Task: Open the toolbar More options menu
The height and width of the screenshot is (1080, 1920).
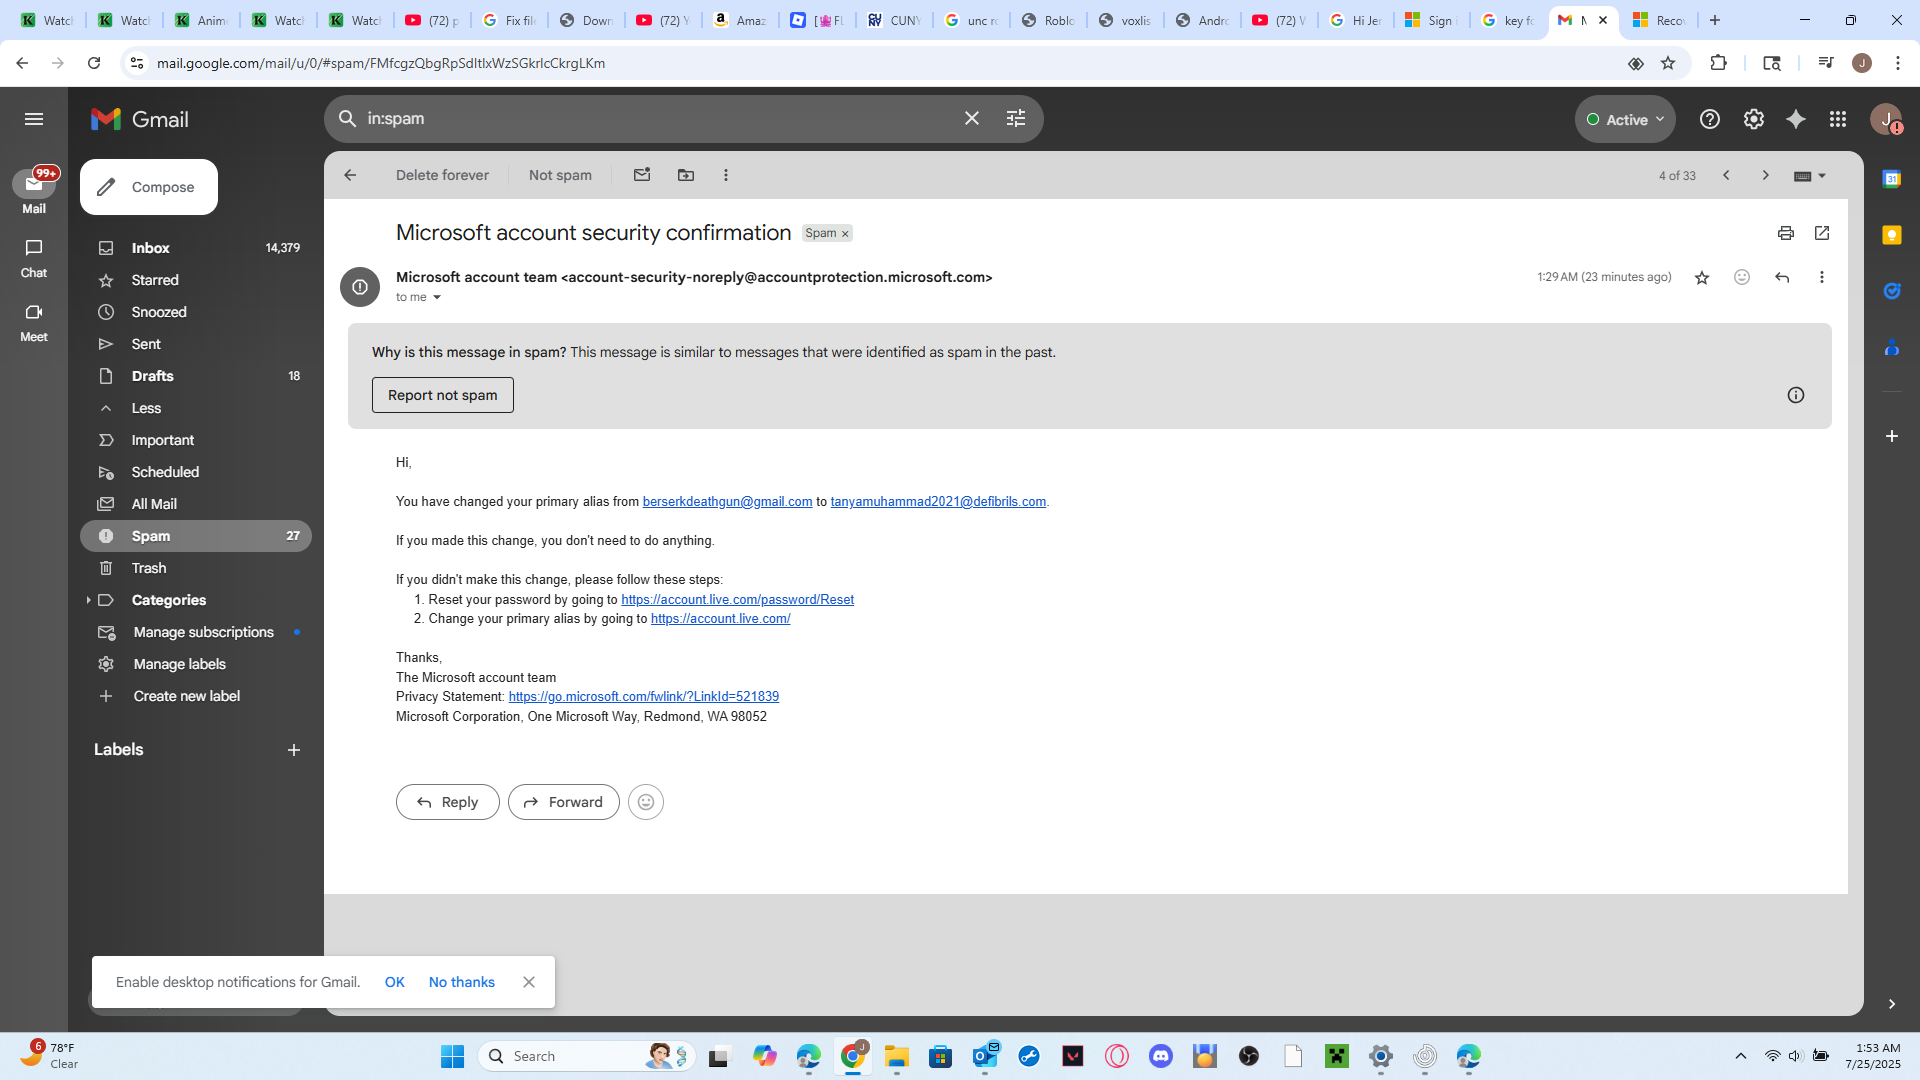Action: [726, 175]
